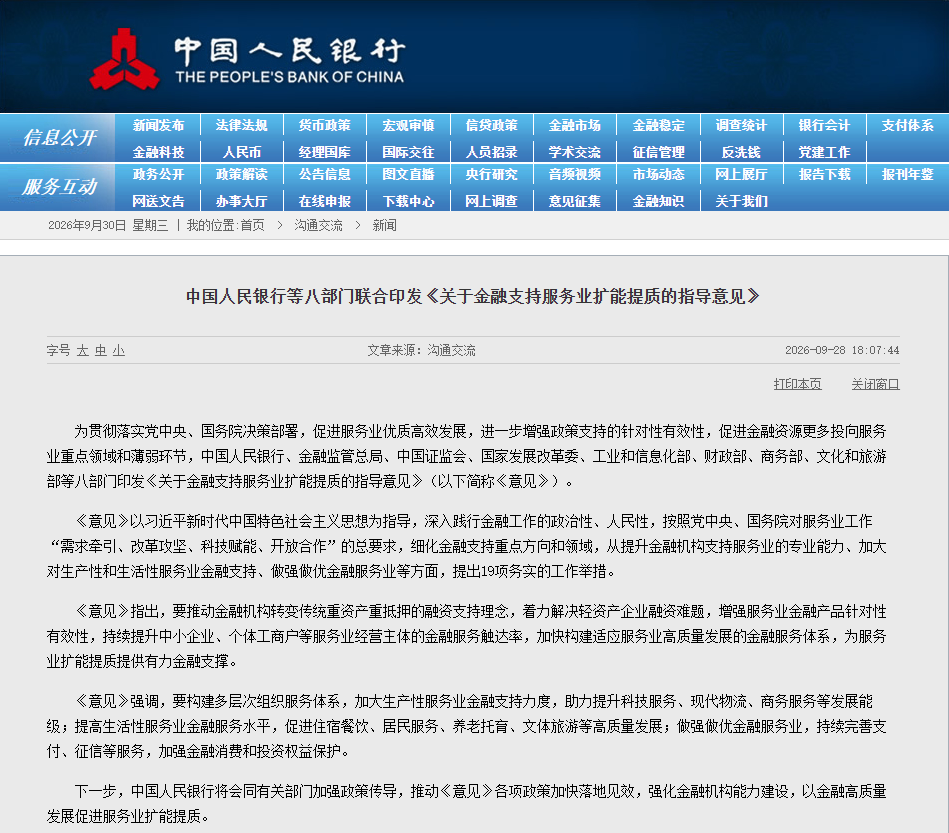
Task: Open 关于我们 page
Action: [741, 201]
